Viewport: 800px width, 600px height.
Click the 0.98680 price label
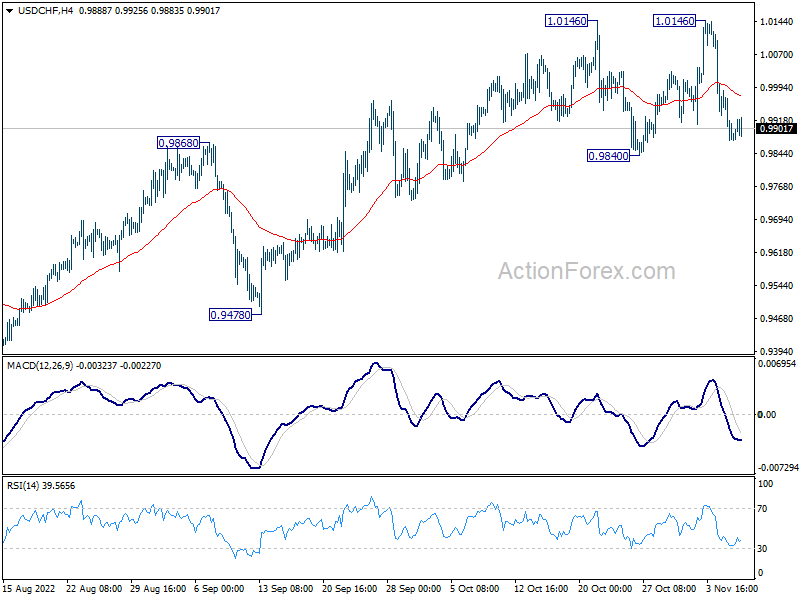[x=178, y=143]
